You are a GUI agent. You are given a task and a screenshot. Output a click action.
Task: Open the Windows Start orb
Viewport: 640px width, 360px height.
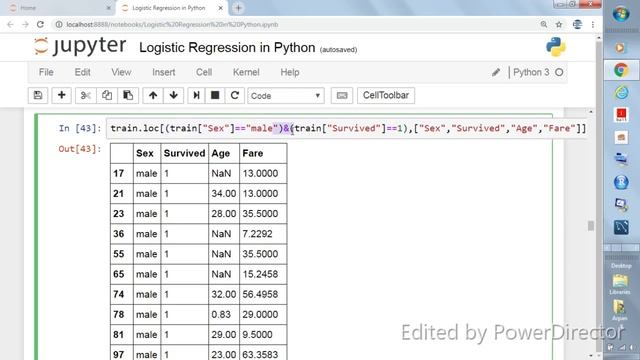[621, 13]
